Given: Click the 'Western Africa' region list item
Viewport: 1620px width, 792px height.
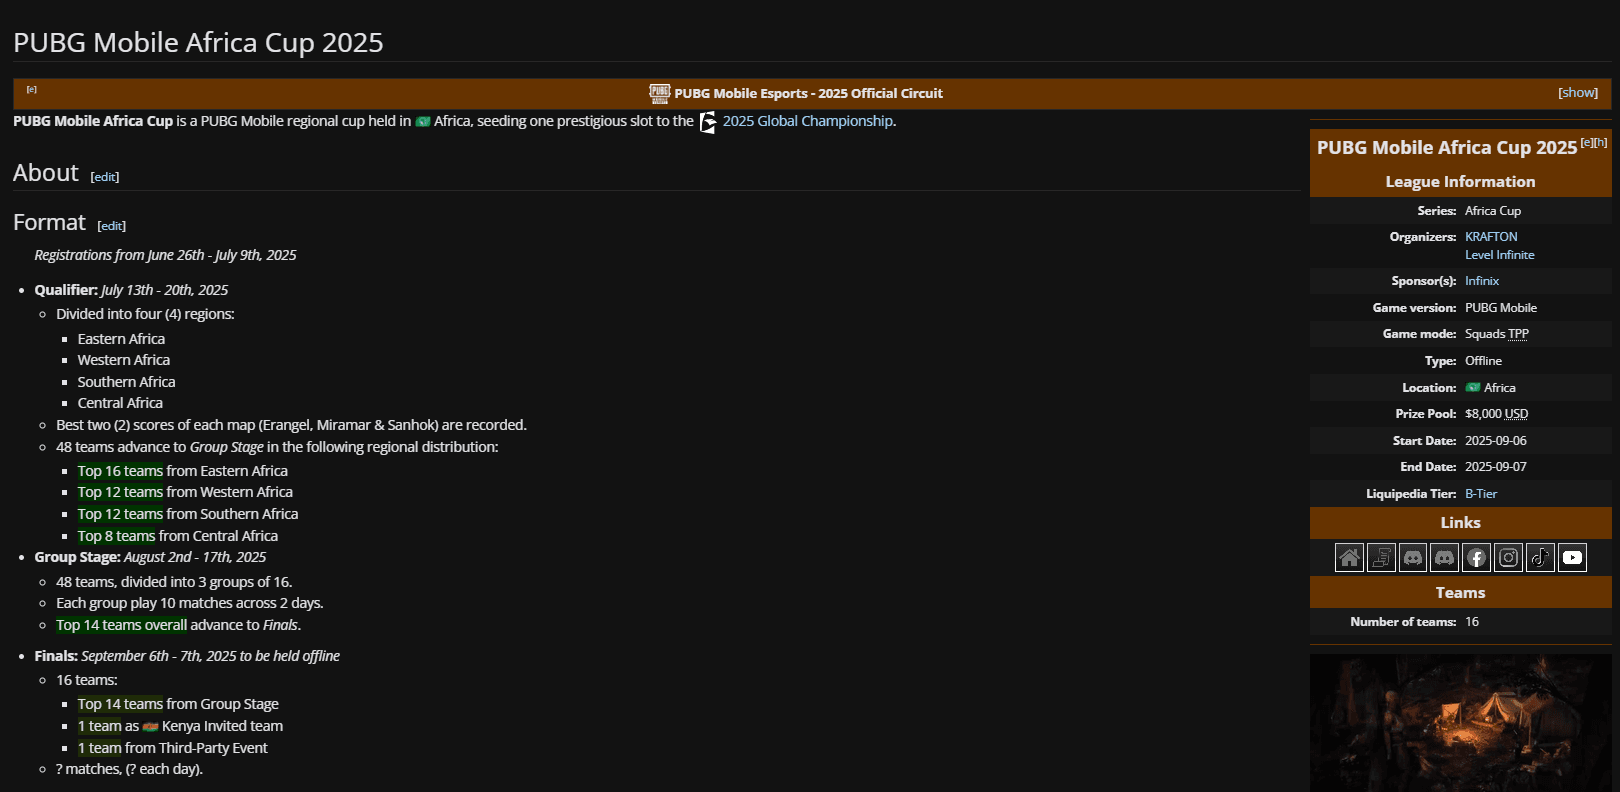Looking at the screenshot, I should click(x=124, y=360).
